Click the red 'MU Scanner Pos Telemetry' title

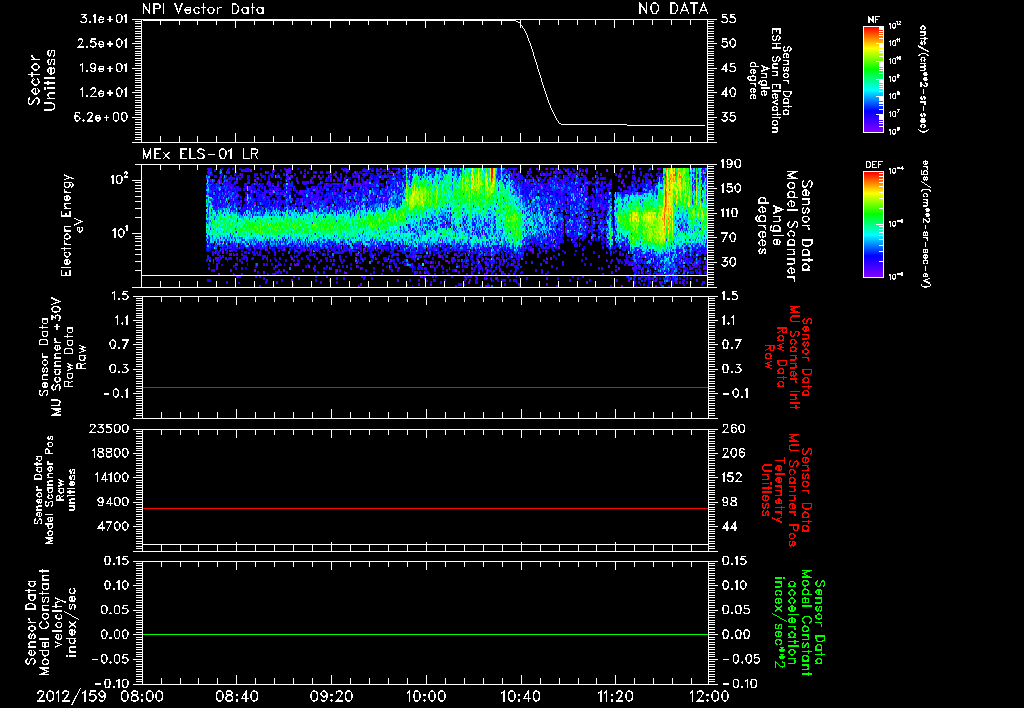pos(787,490)
